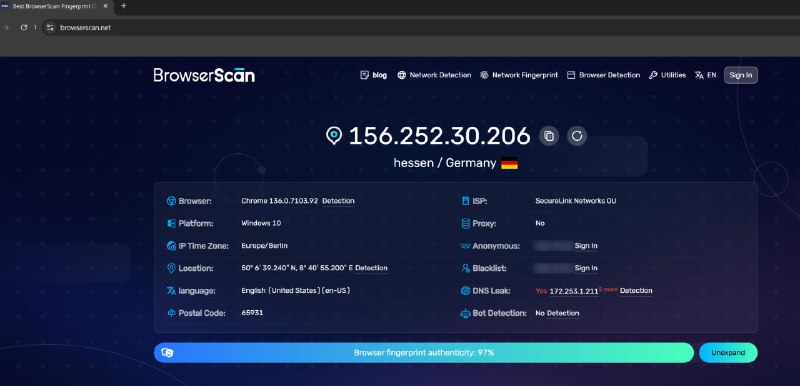The height and width of the screenshot is (386, 800).
Task: Click the browserscan.net address bar
Action: coord(85,28)
